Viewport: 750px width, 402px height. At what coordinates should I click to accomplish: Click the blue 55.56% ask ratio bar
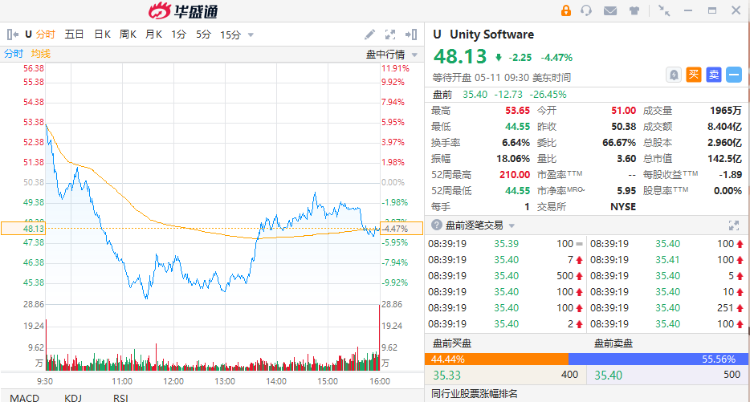pos(658,359)
